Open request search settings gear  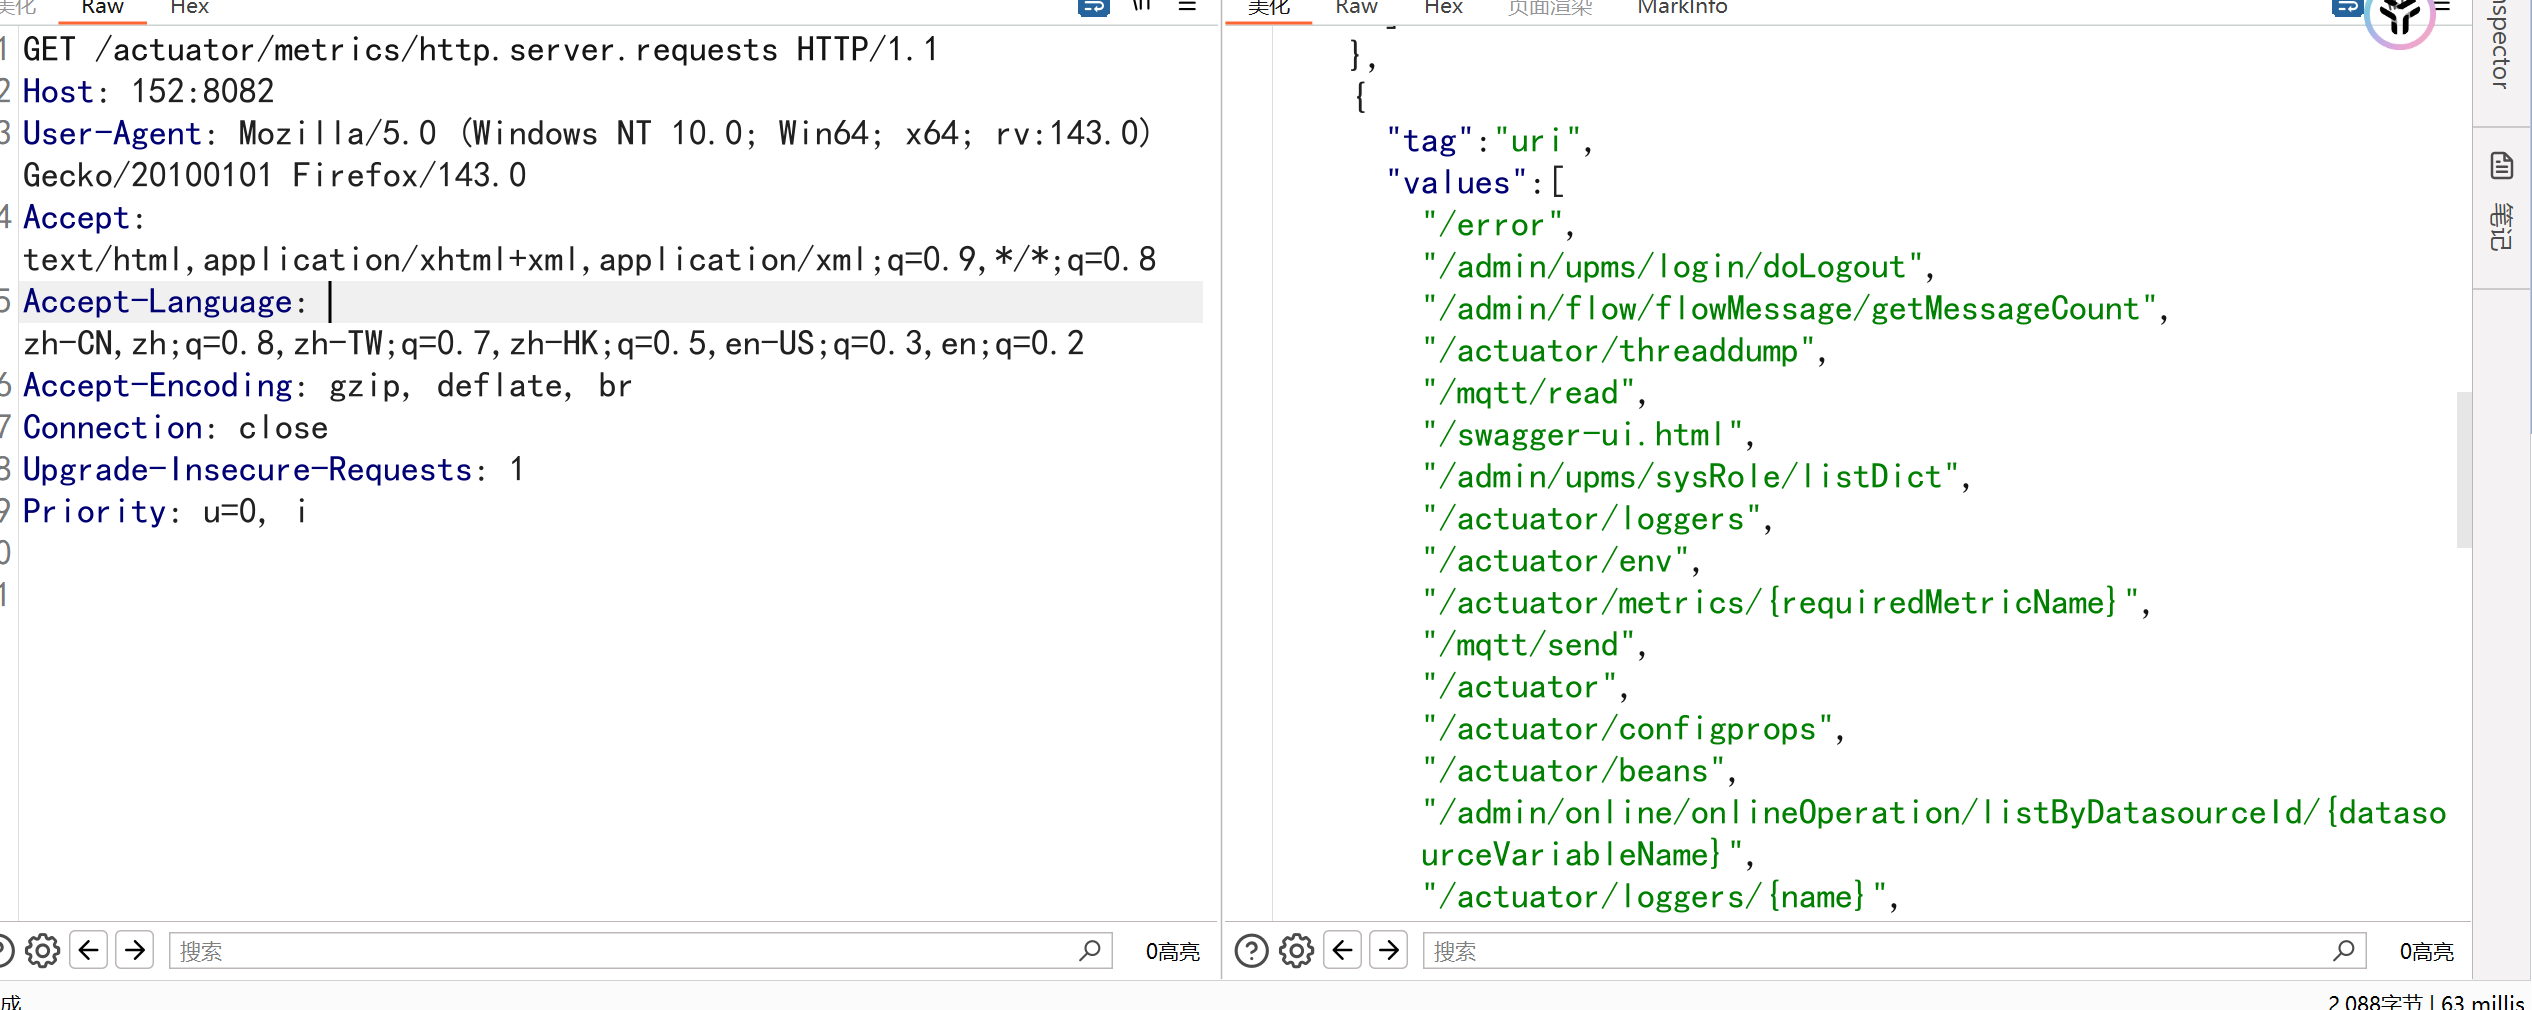pyautogui.click(x=42, y=950)
